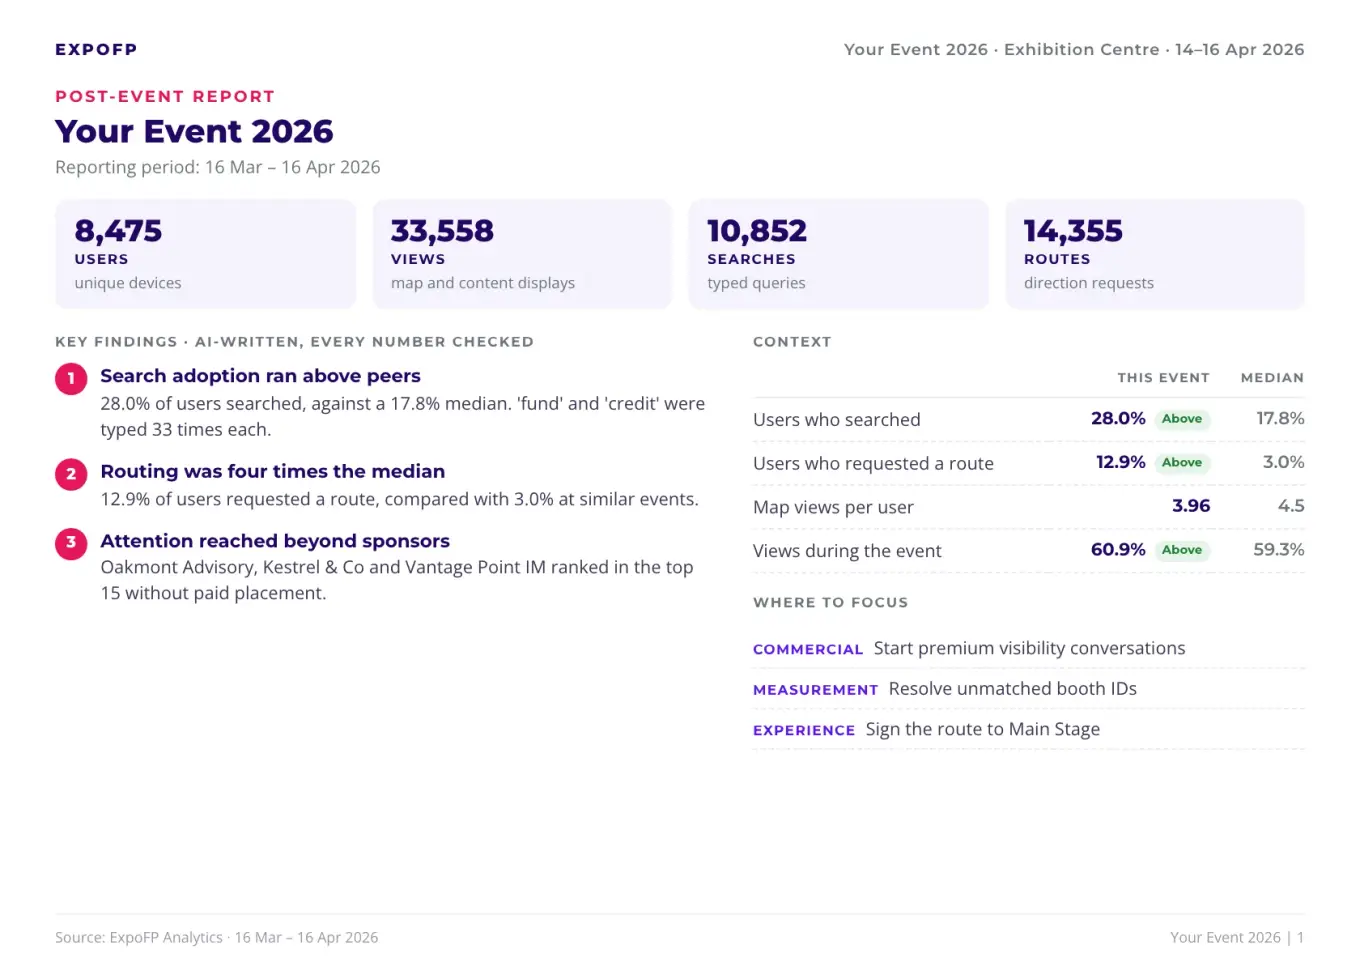The height and width of the screenshot is (962, 1360).
Task: Select the 10,852 Searches stat card
Action: tap(839, 254)
